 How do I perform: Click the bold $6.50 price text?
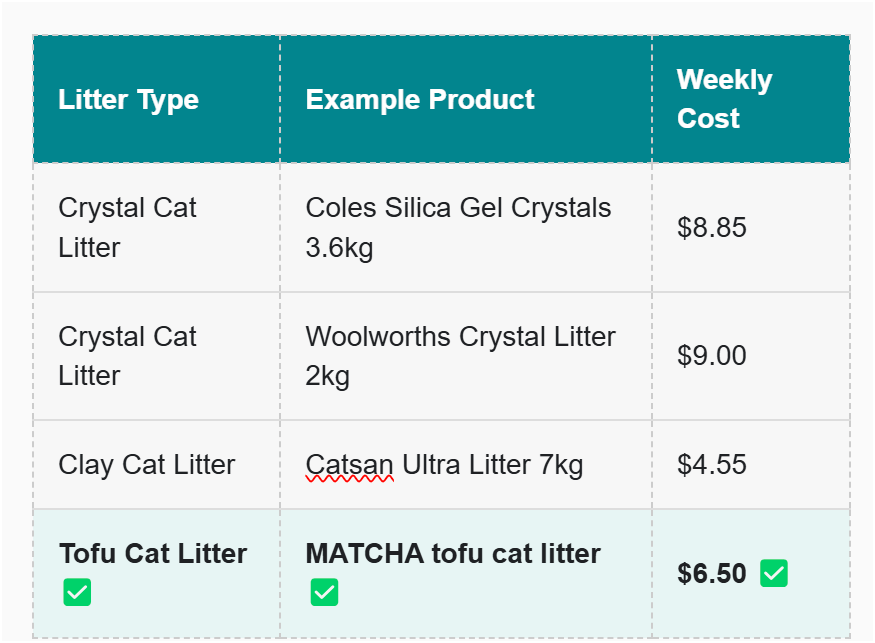point(712,573)
